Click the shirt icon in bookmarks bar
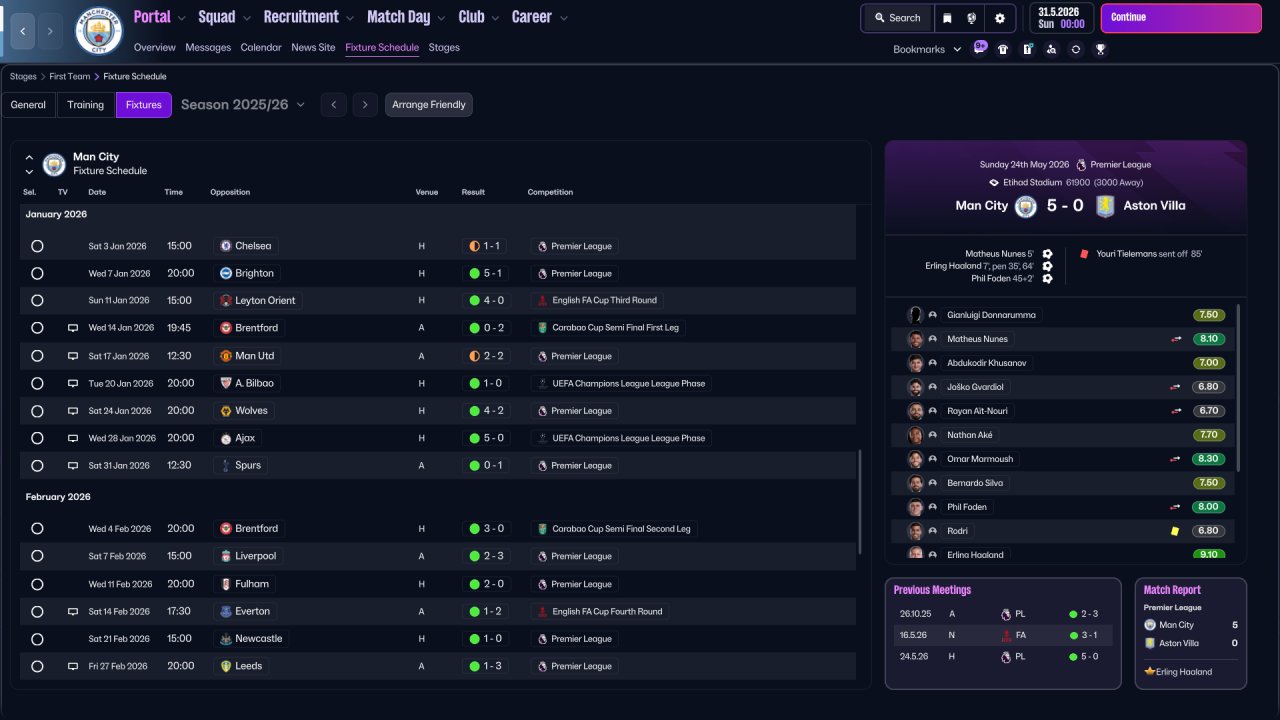 [1003, 49]
